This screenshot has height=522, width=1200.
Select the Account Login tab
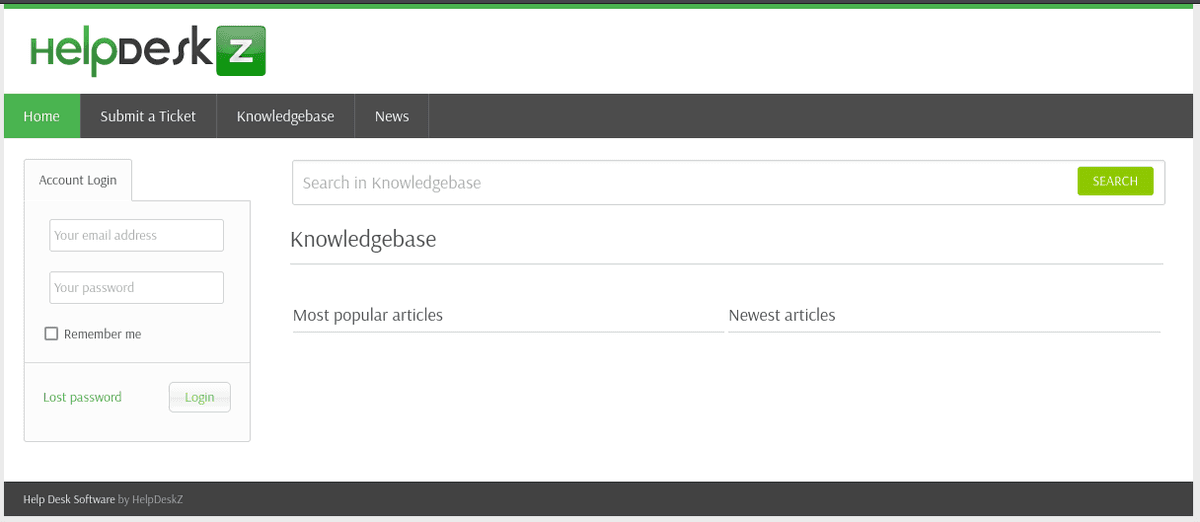point(78,180)
